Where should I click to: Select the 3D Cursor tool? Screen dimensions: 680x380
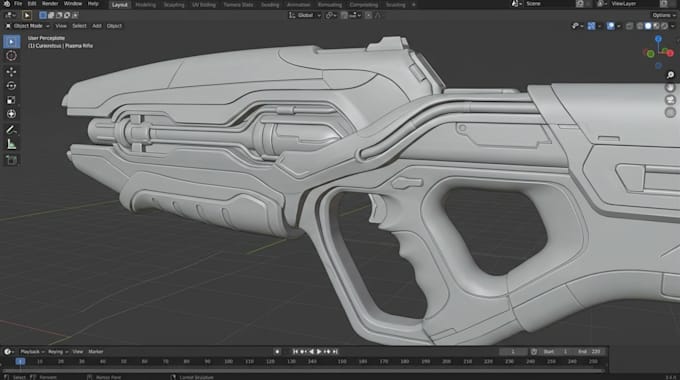[11, 56]
